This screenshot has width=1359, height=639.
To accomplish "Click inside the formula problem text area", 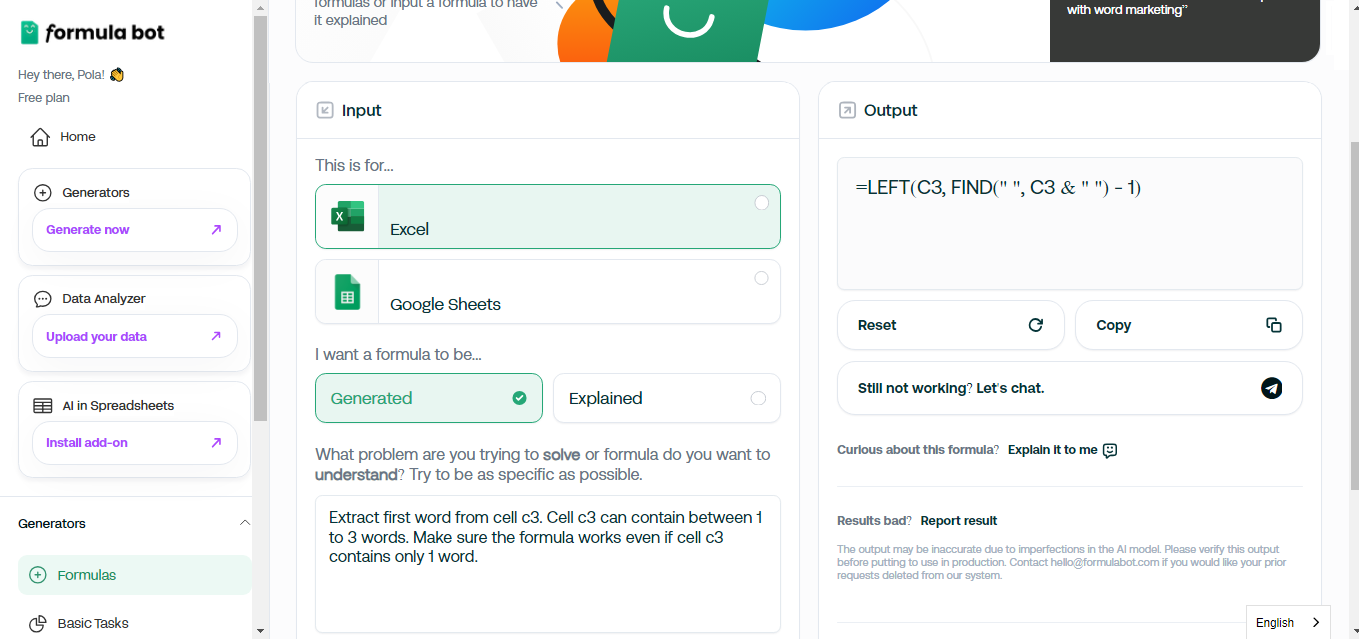I will 547,565.
